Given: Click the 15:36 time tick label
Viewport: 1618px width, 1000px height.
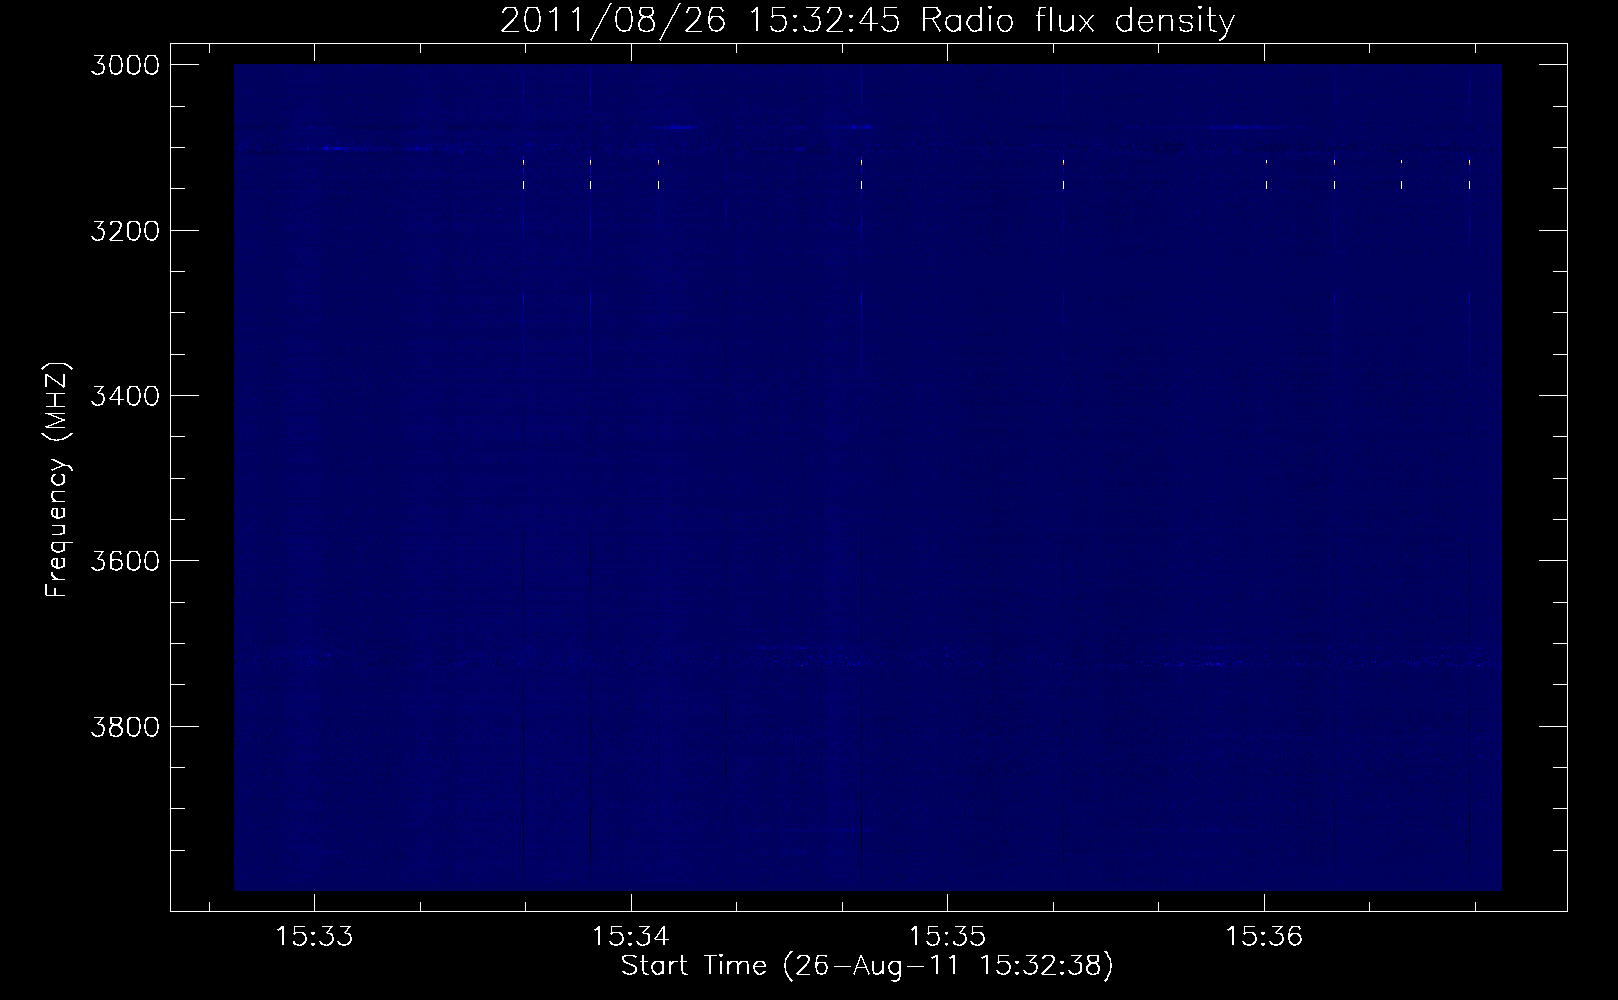Looking at the screenshot, I should pyautogui.click(x=1264, y=937).
